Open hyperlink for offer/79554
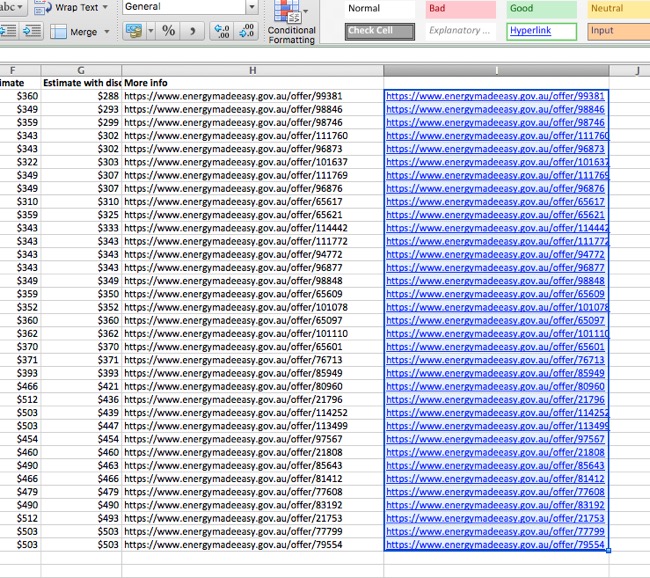The height and width of the screenshot is (578, 650). 495,545
